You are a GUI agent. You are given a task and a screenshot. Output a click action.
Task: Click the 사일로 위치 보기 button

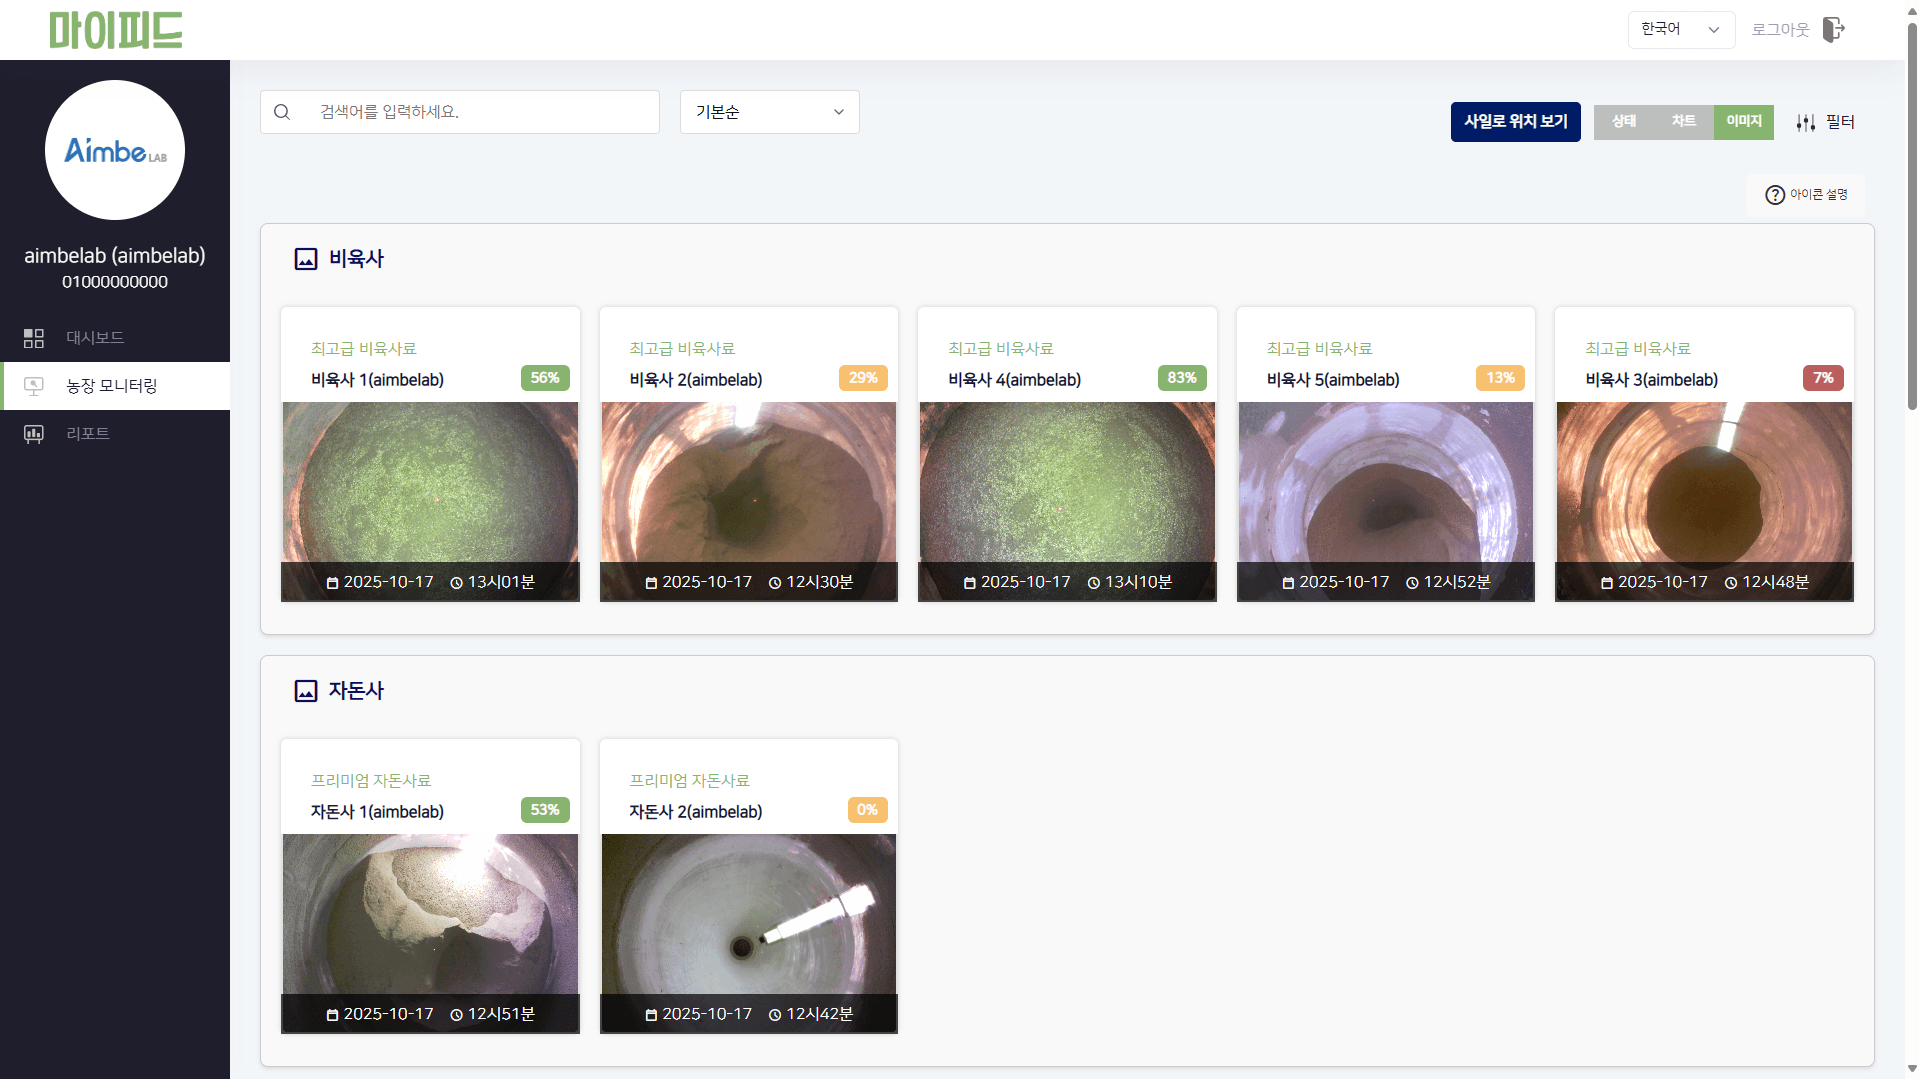[x=1515, y=122]
